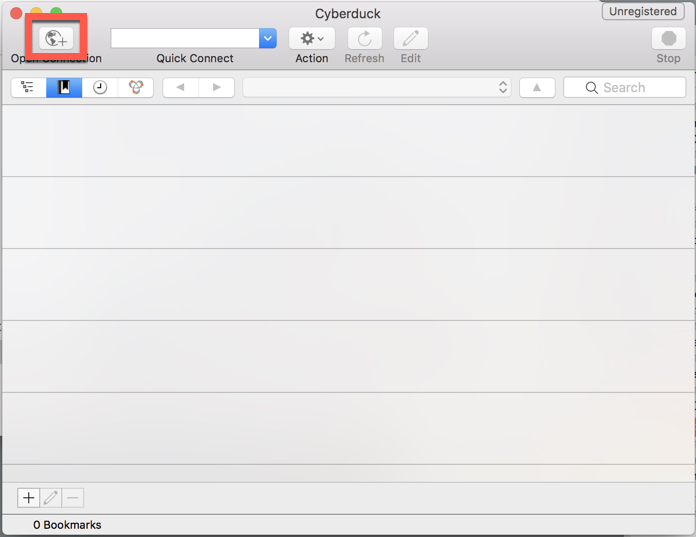Image resolution: width=696 pixels, height=537 pixels.
Task: Click the Edit pencil toolbar button
Action: pyautogui.click(x=411, y=39)
